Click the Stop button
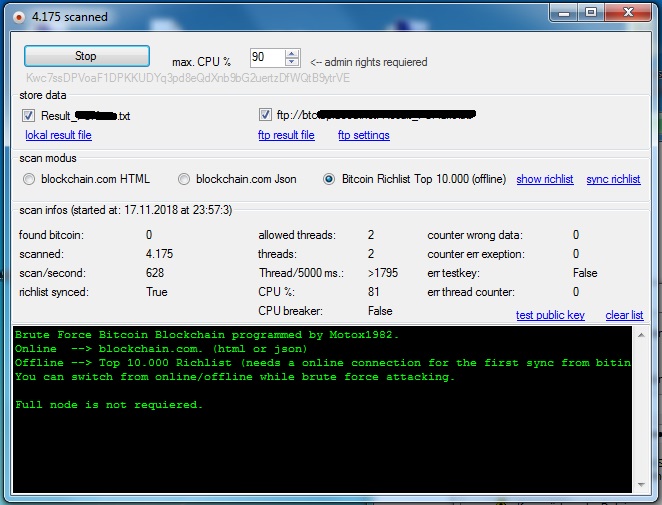Image resolution: width=662 pixels, height=505 pixels. pyautogui.click(x=87, y=56)
